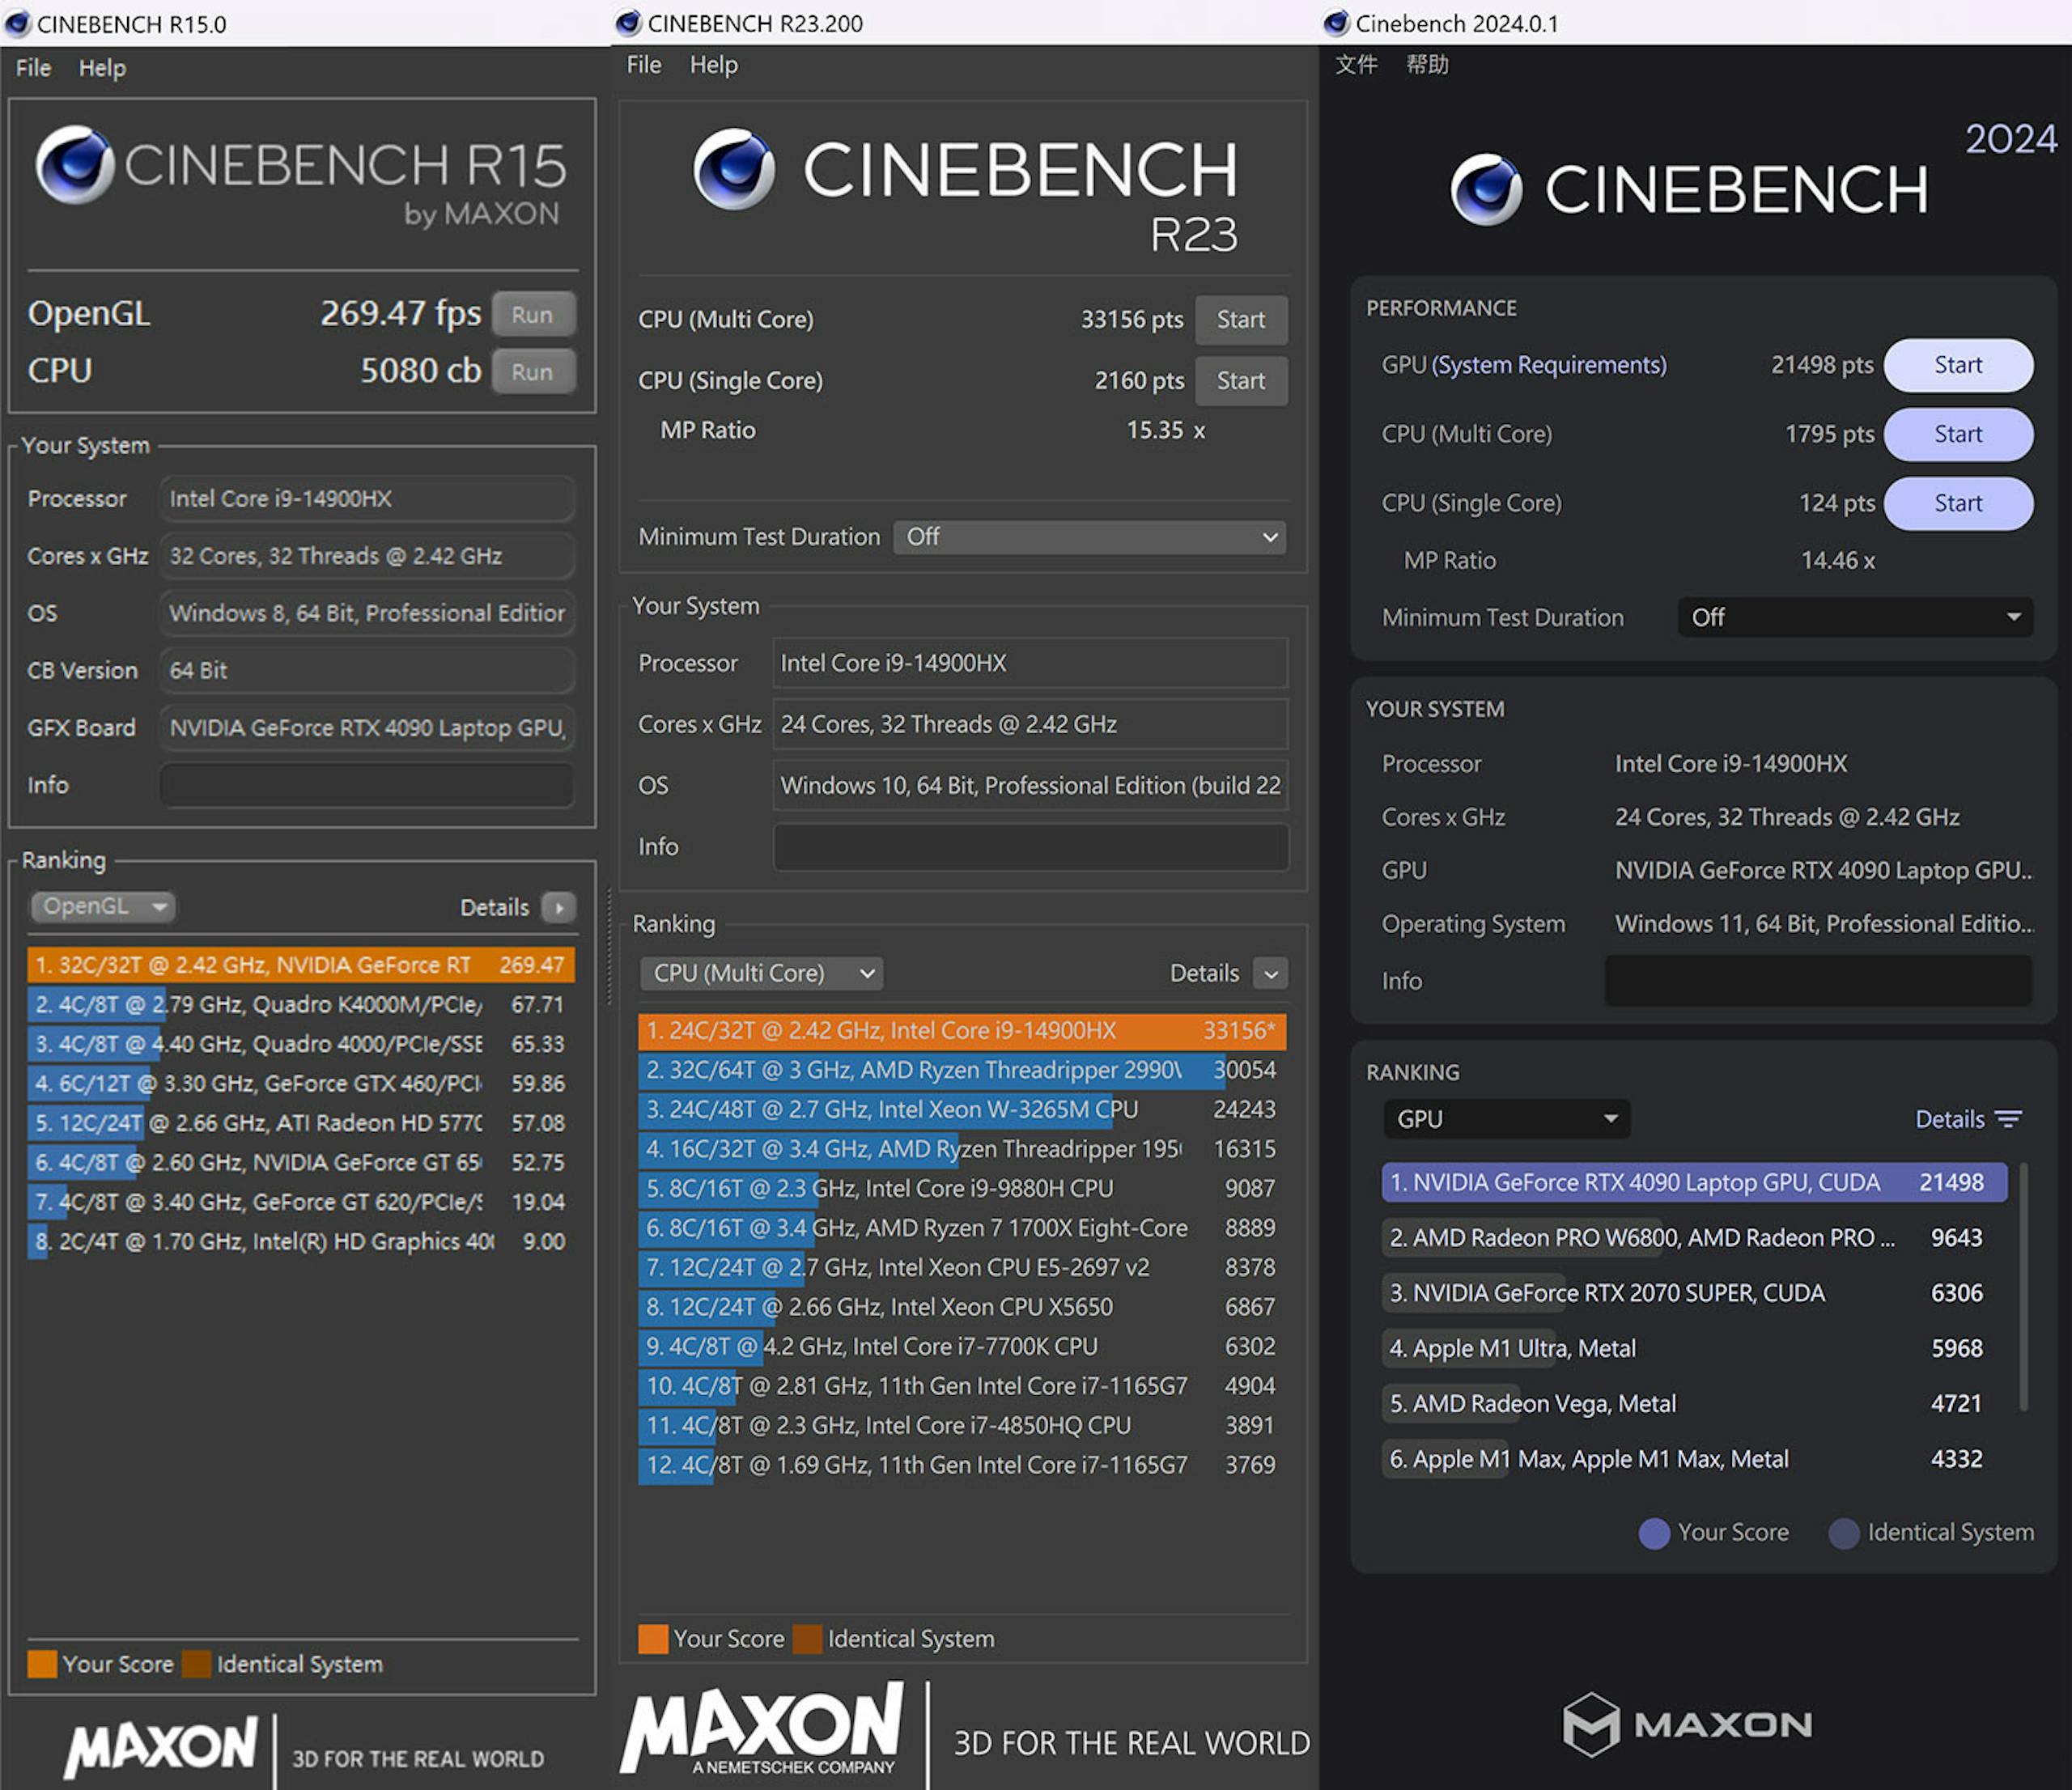Open File menu in Cinebench R15 window
Image resolution: width=2072 pixels, height=1790 pixels.
click(33, 68)
